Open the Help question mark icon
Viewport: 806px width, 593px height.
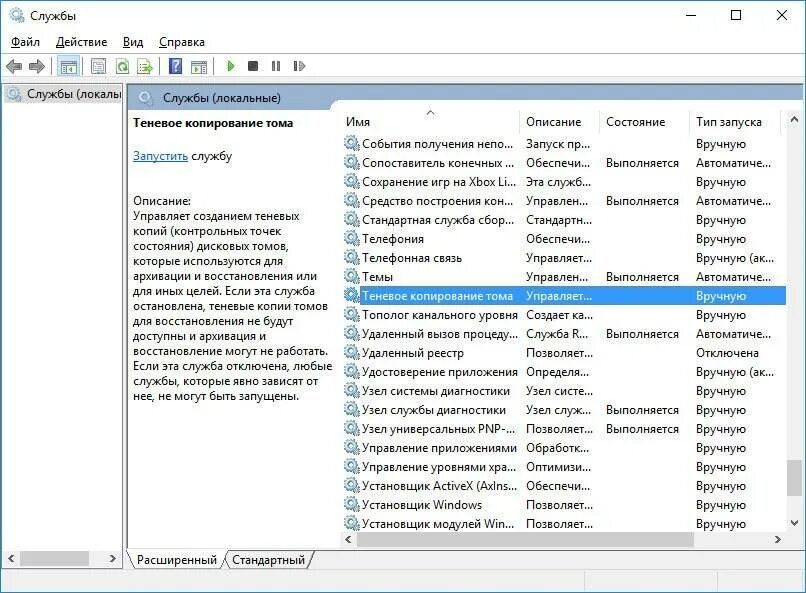(x=175, y=66)
